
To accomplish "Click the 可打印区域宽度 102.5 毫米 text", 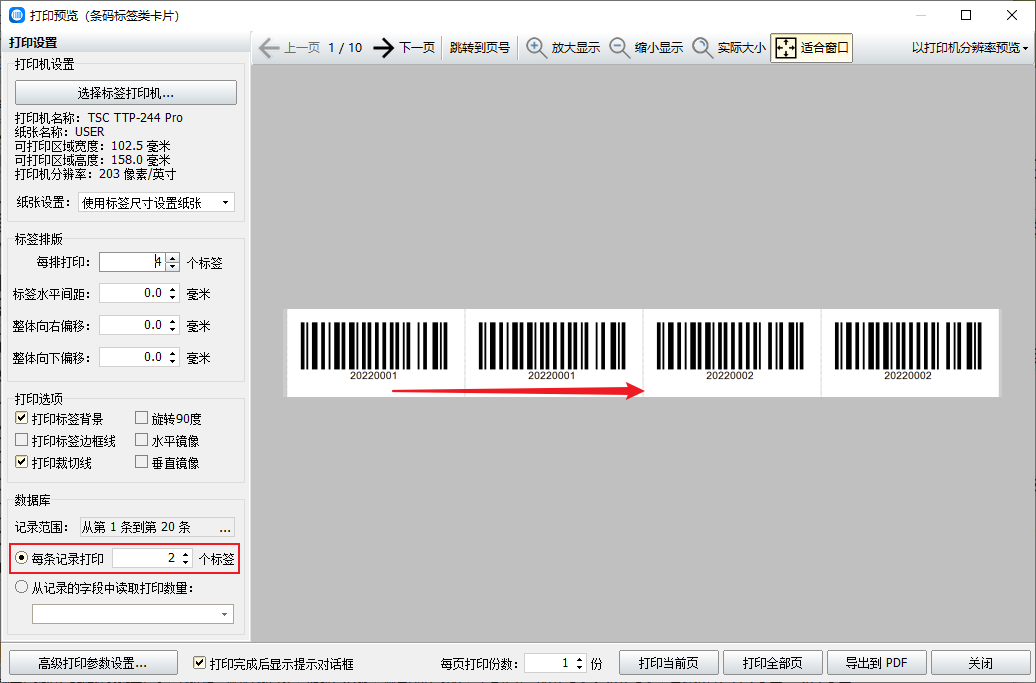I will [x=92, y=145].
